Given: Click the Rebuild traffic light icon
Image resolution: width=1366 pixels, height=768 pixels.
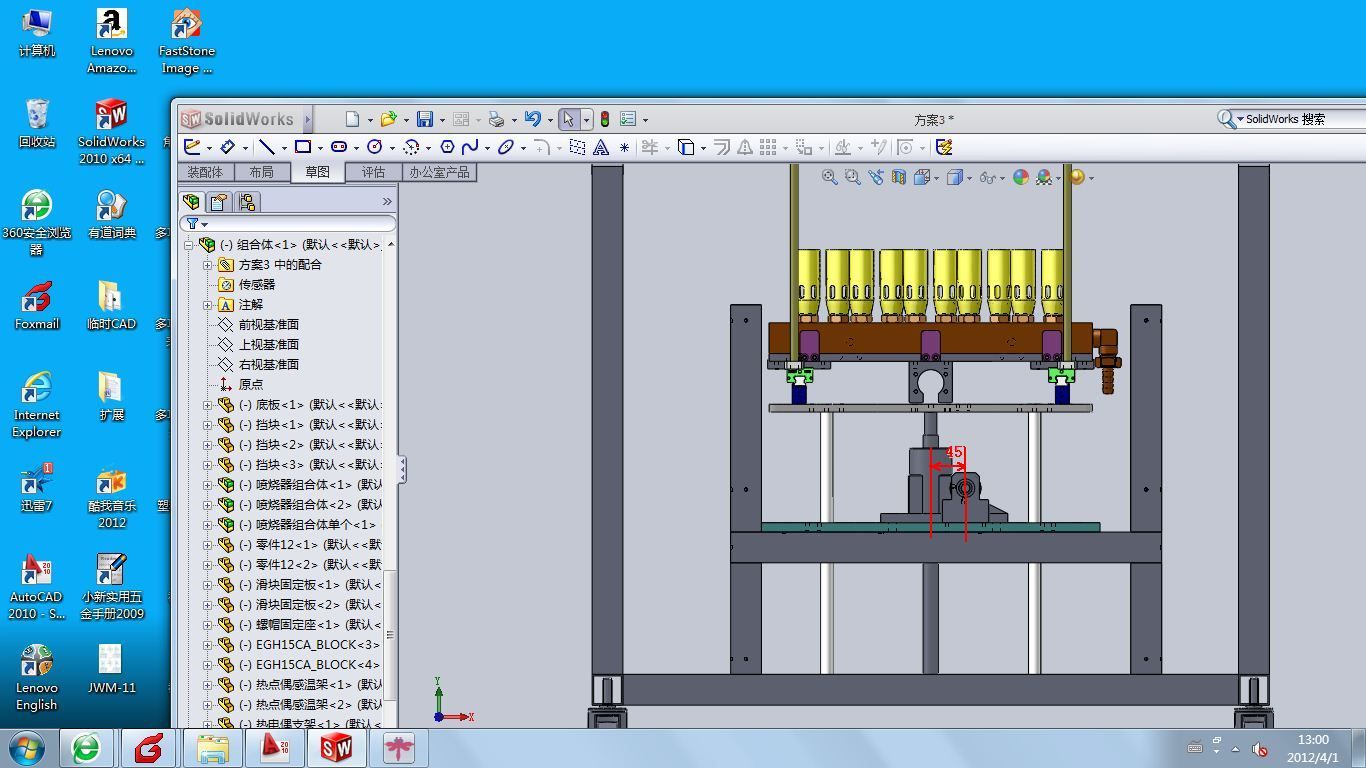Looking at the screenshot, I should [x=604, y=119].
